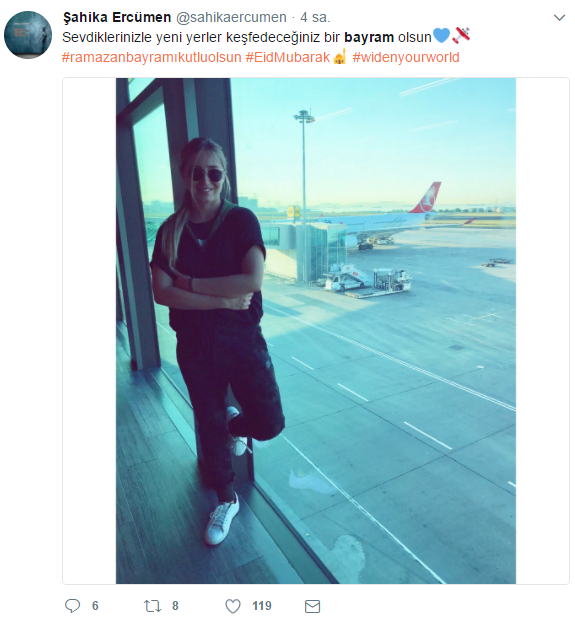Click the reply speech bubble icon
The image size is (575, 617).
(x=72, y=606)
